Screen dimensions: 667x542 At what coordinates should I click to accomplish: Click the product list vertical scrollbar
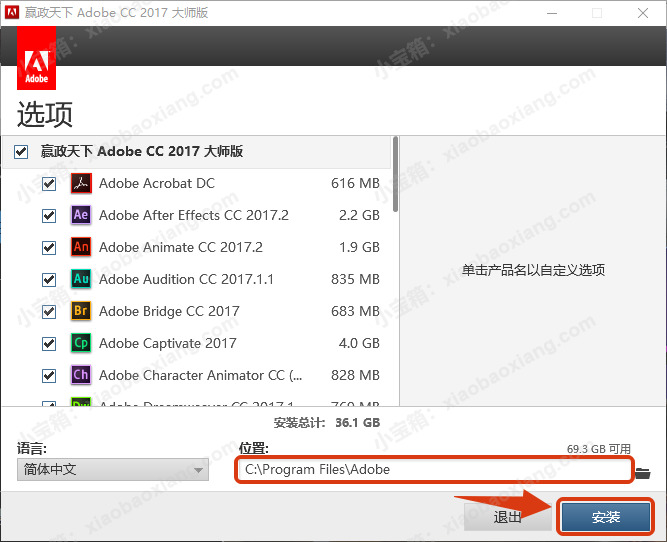(395, 176)
